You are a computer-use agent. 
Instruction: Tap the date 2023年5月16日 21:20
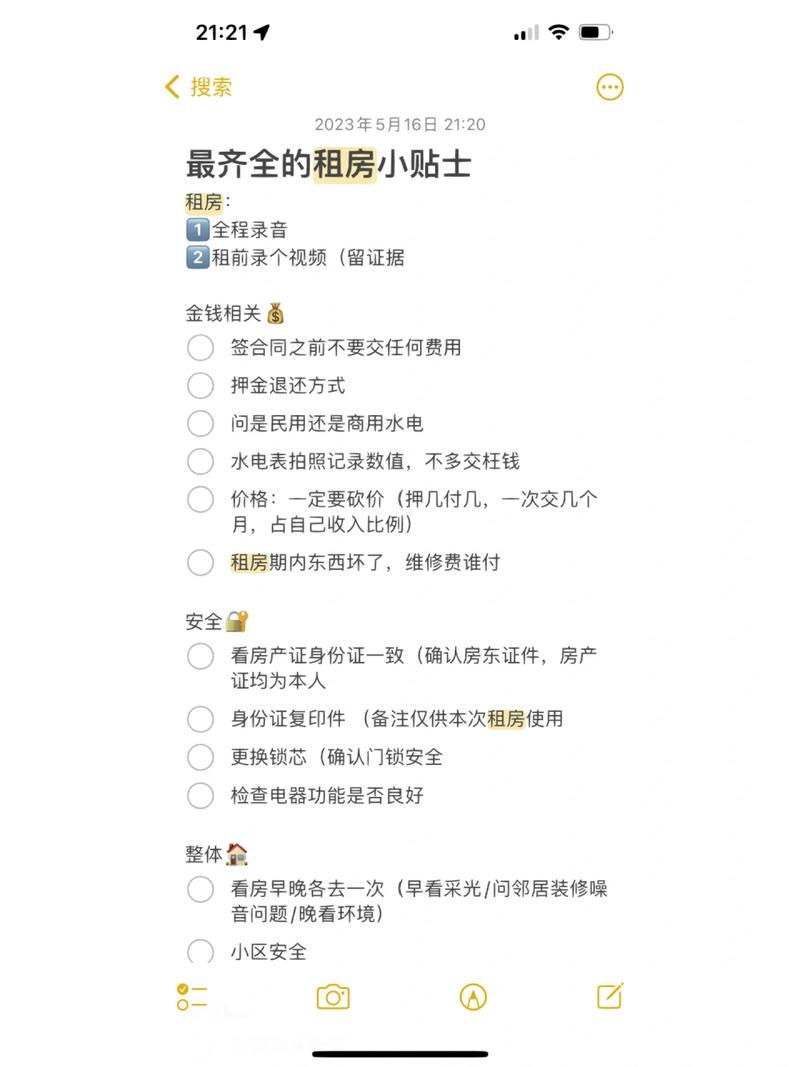[x=400, y=125]
